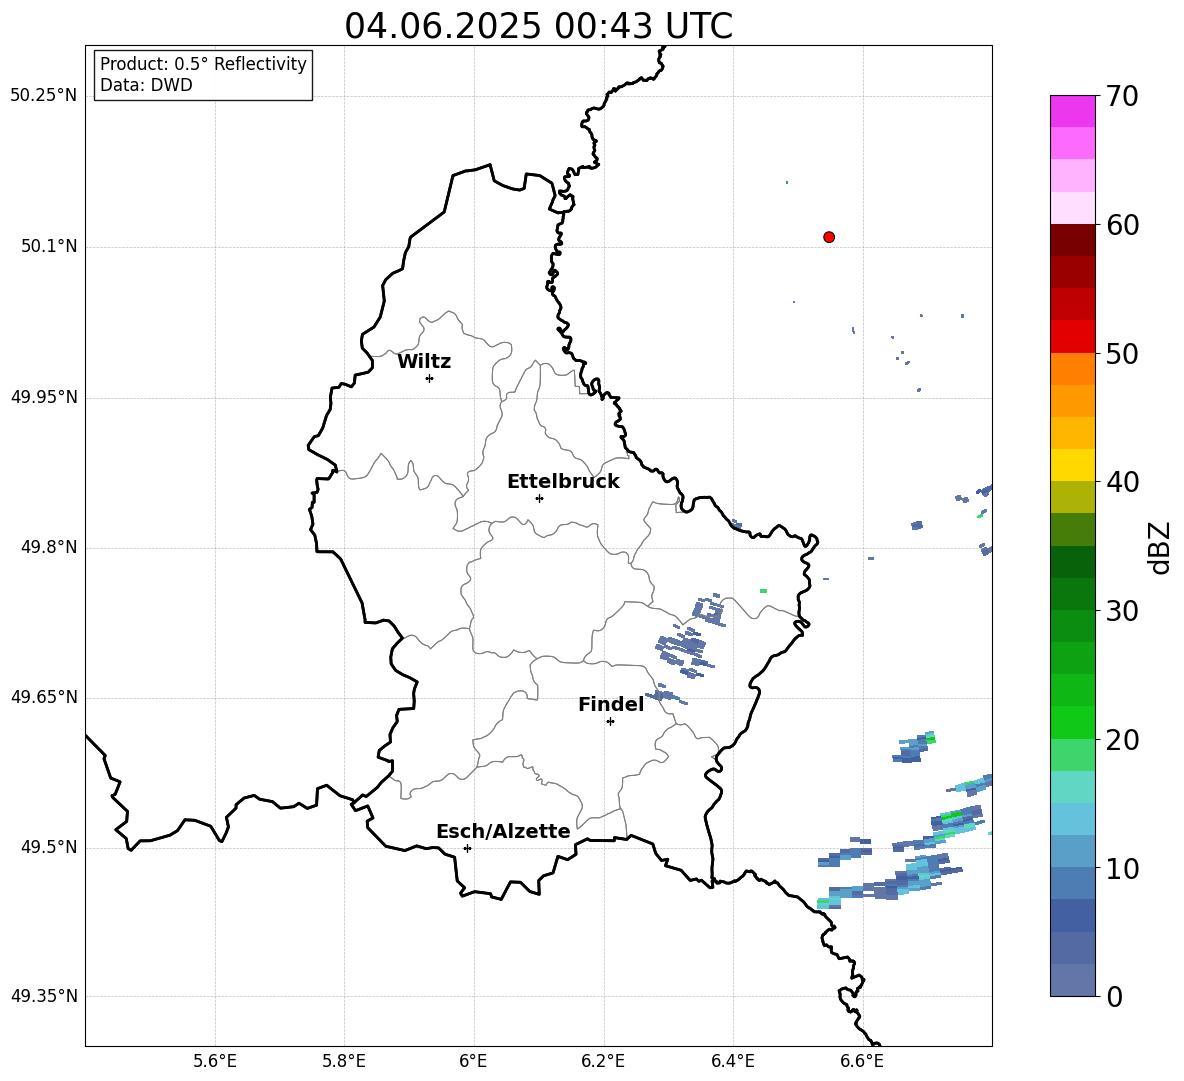1184x1081 pixels.
Task: Click the 50.1°N latitude label
Action: point(49,246)
